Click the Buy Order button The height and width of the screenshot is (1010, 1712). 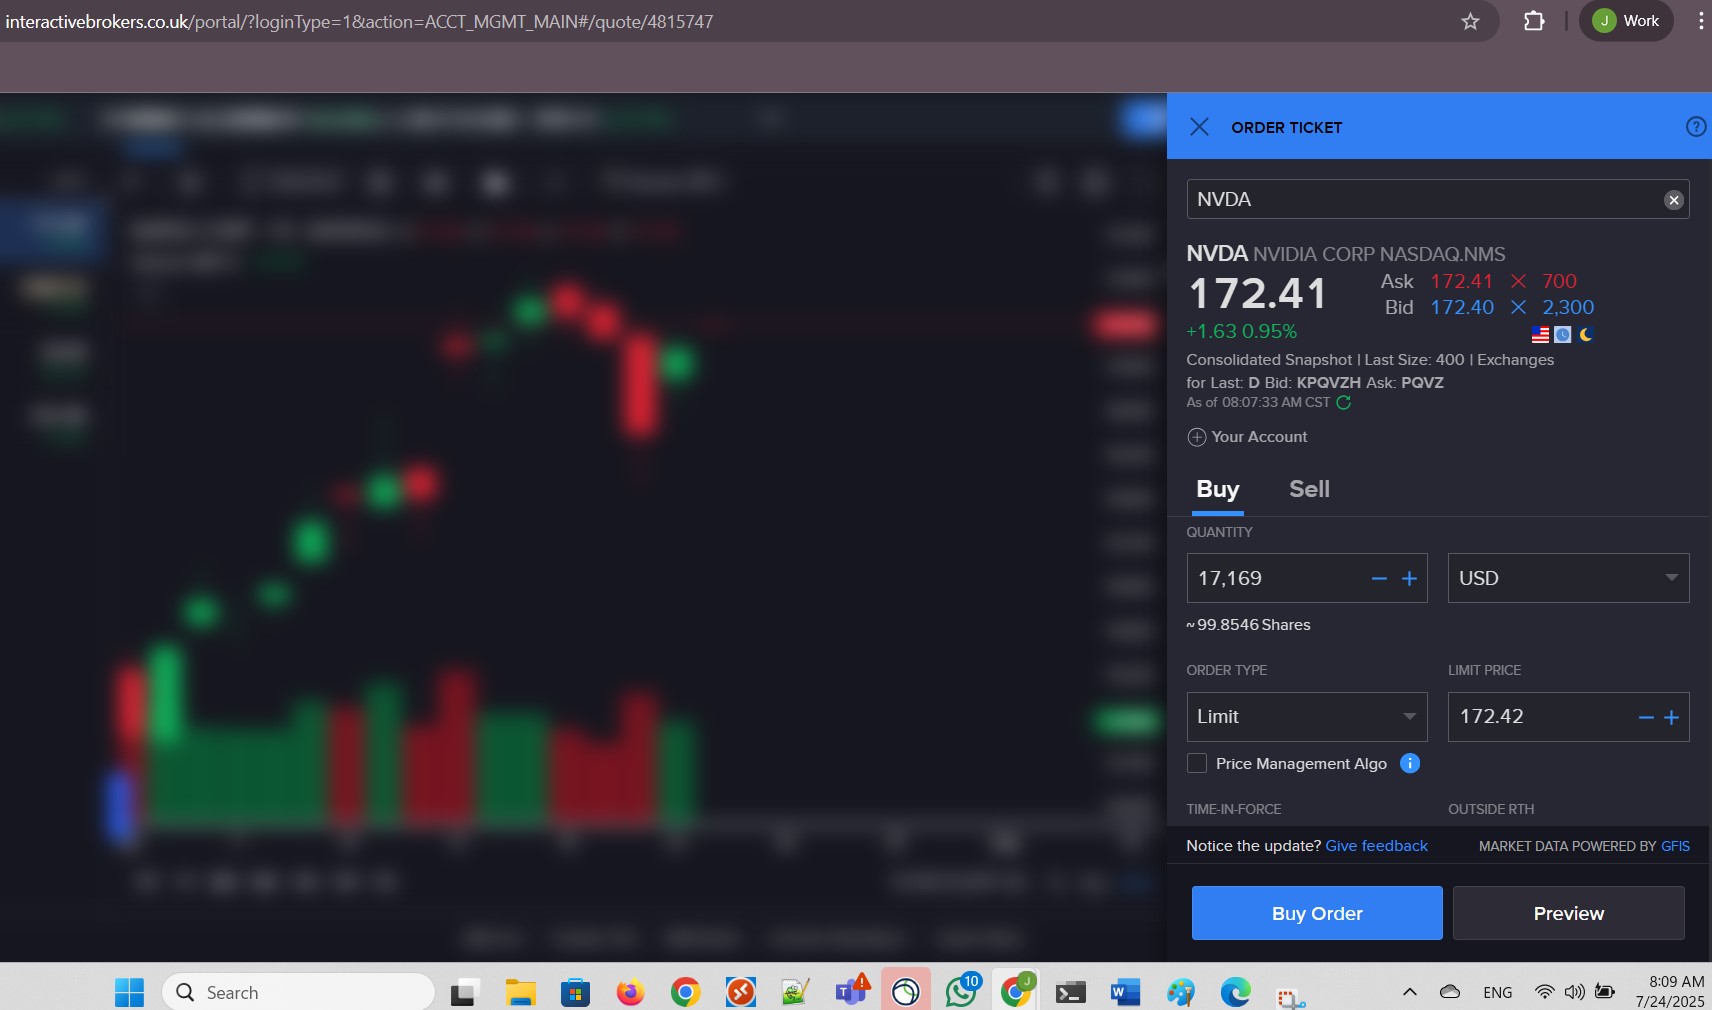[x=1317, y=913]
